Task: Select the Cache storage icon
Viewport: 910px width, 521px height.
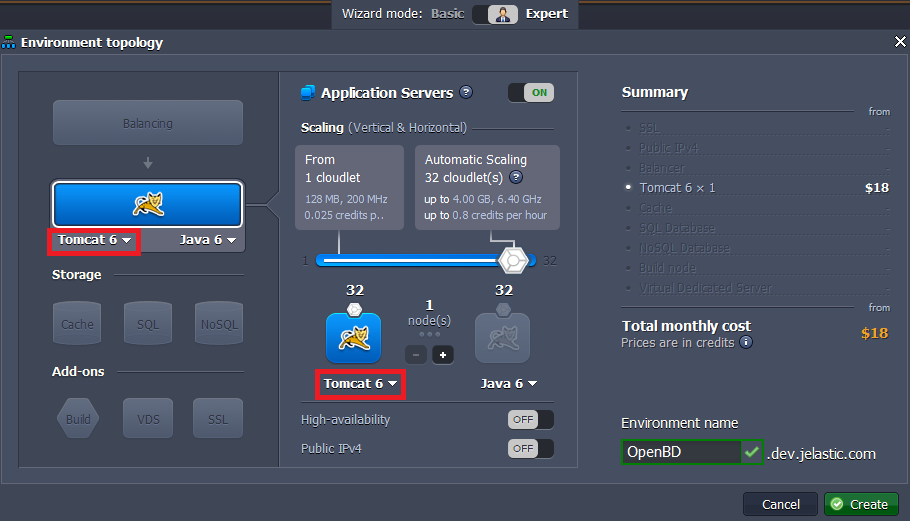Action: tap(77, 323)
